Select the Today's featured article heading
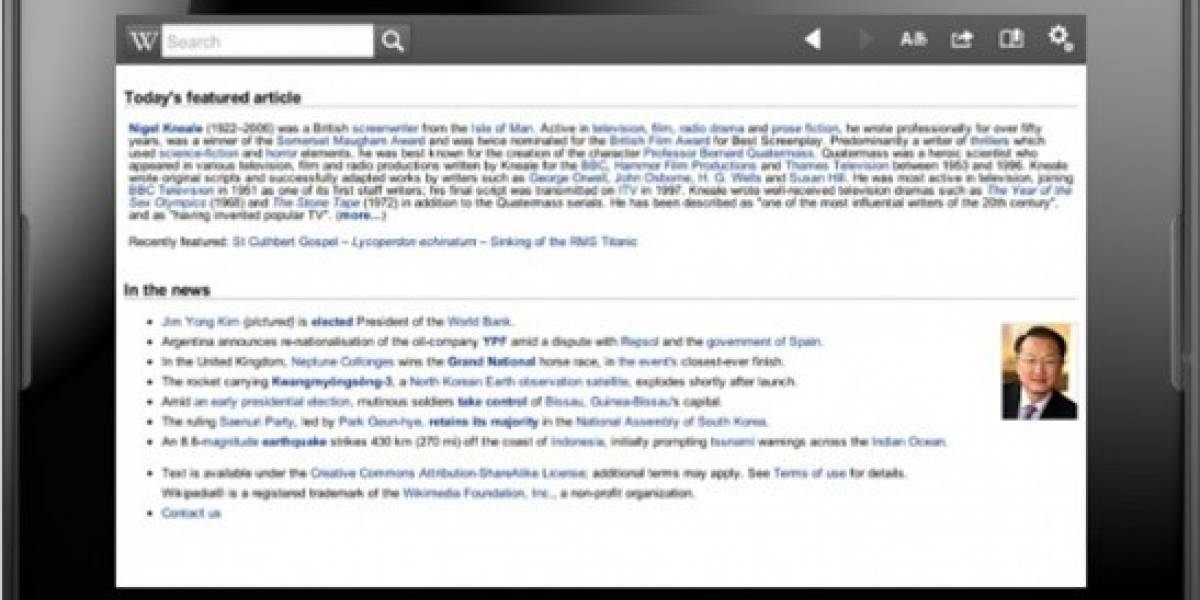 click(x=212, y=97)
